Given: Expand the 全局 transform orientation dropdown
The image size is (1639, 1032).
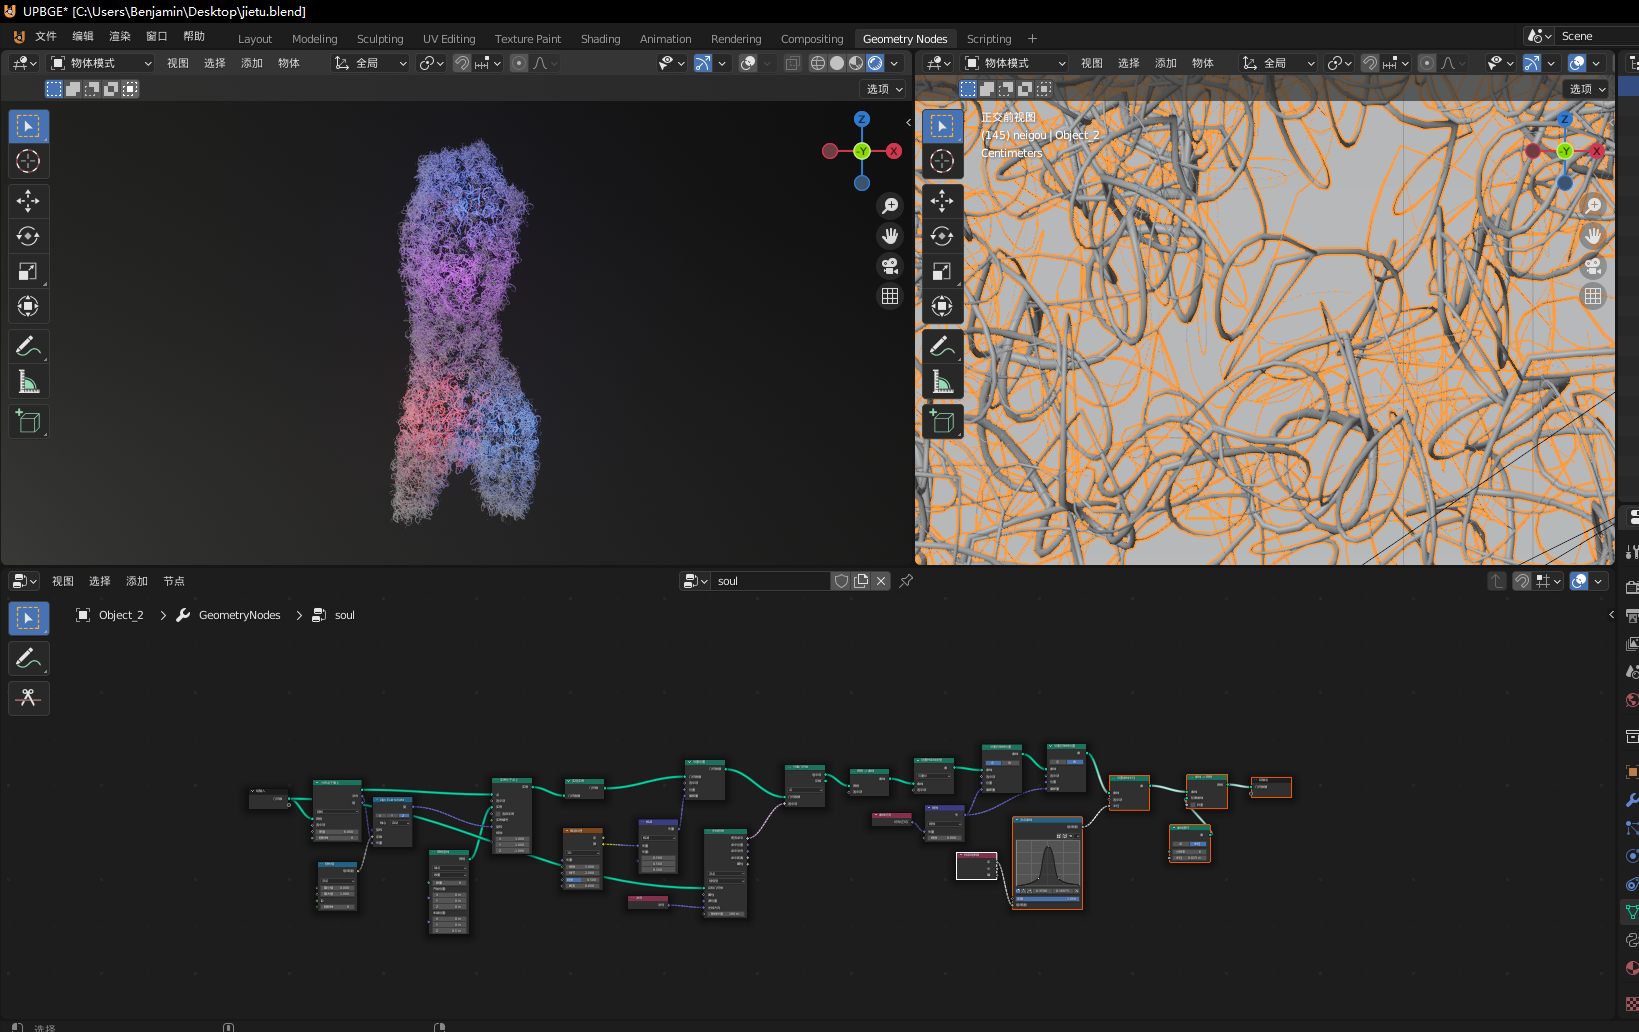Looking at the screenshot, I should pos(371,63).
